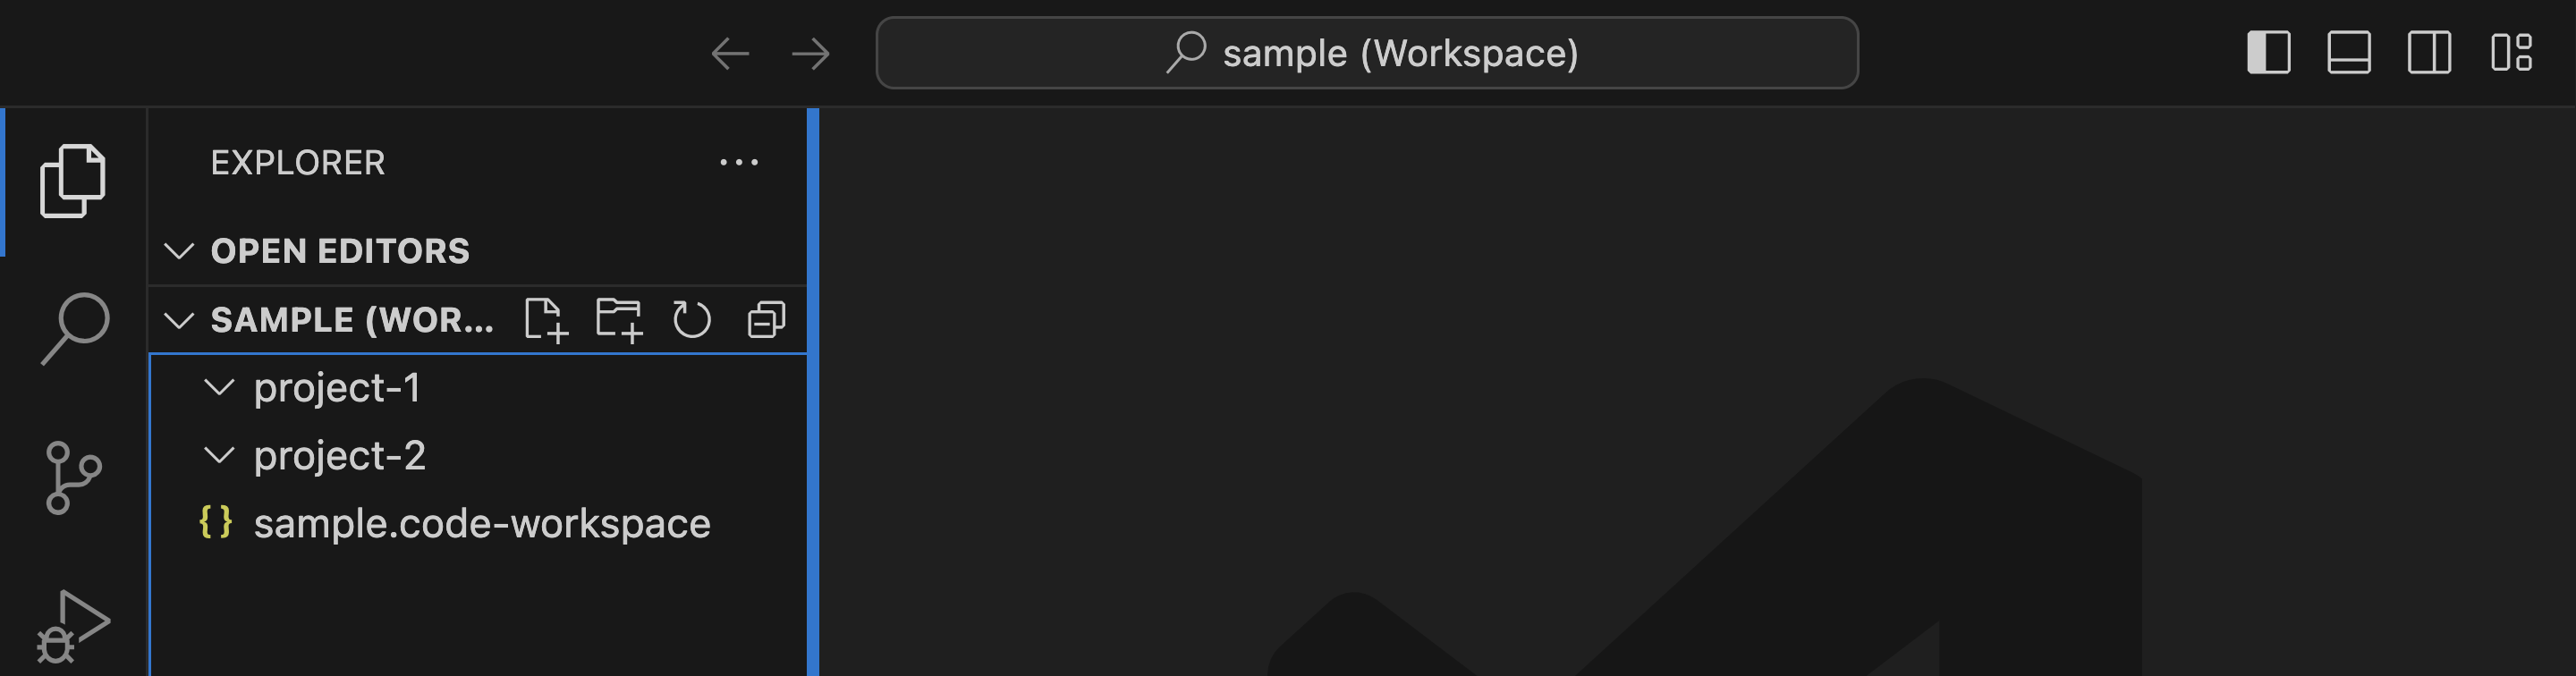This screenshot has height=676, width=2576.
Task: Toggle the primary sidebar visibility
Action: [x=2268, y=53]
